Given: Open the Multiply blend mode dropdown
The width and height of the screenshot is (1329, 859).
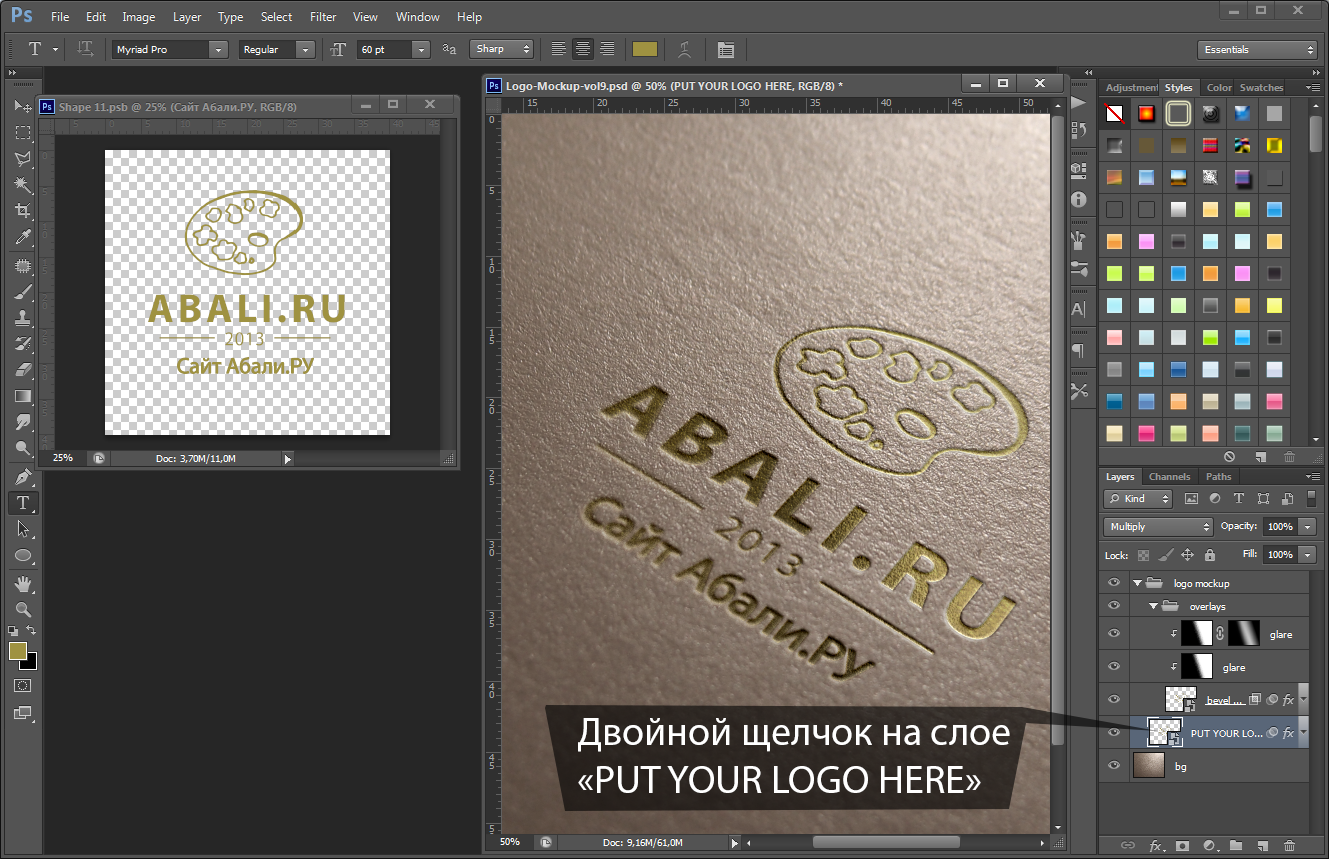Looking at the screenshot, I should [x=1158, y=526].
